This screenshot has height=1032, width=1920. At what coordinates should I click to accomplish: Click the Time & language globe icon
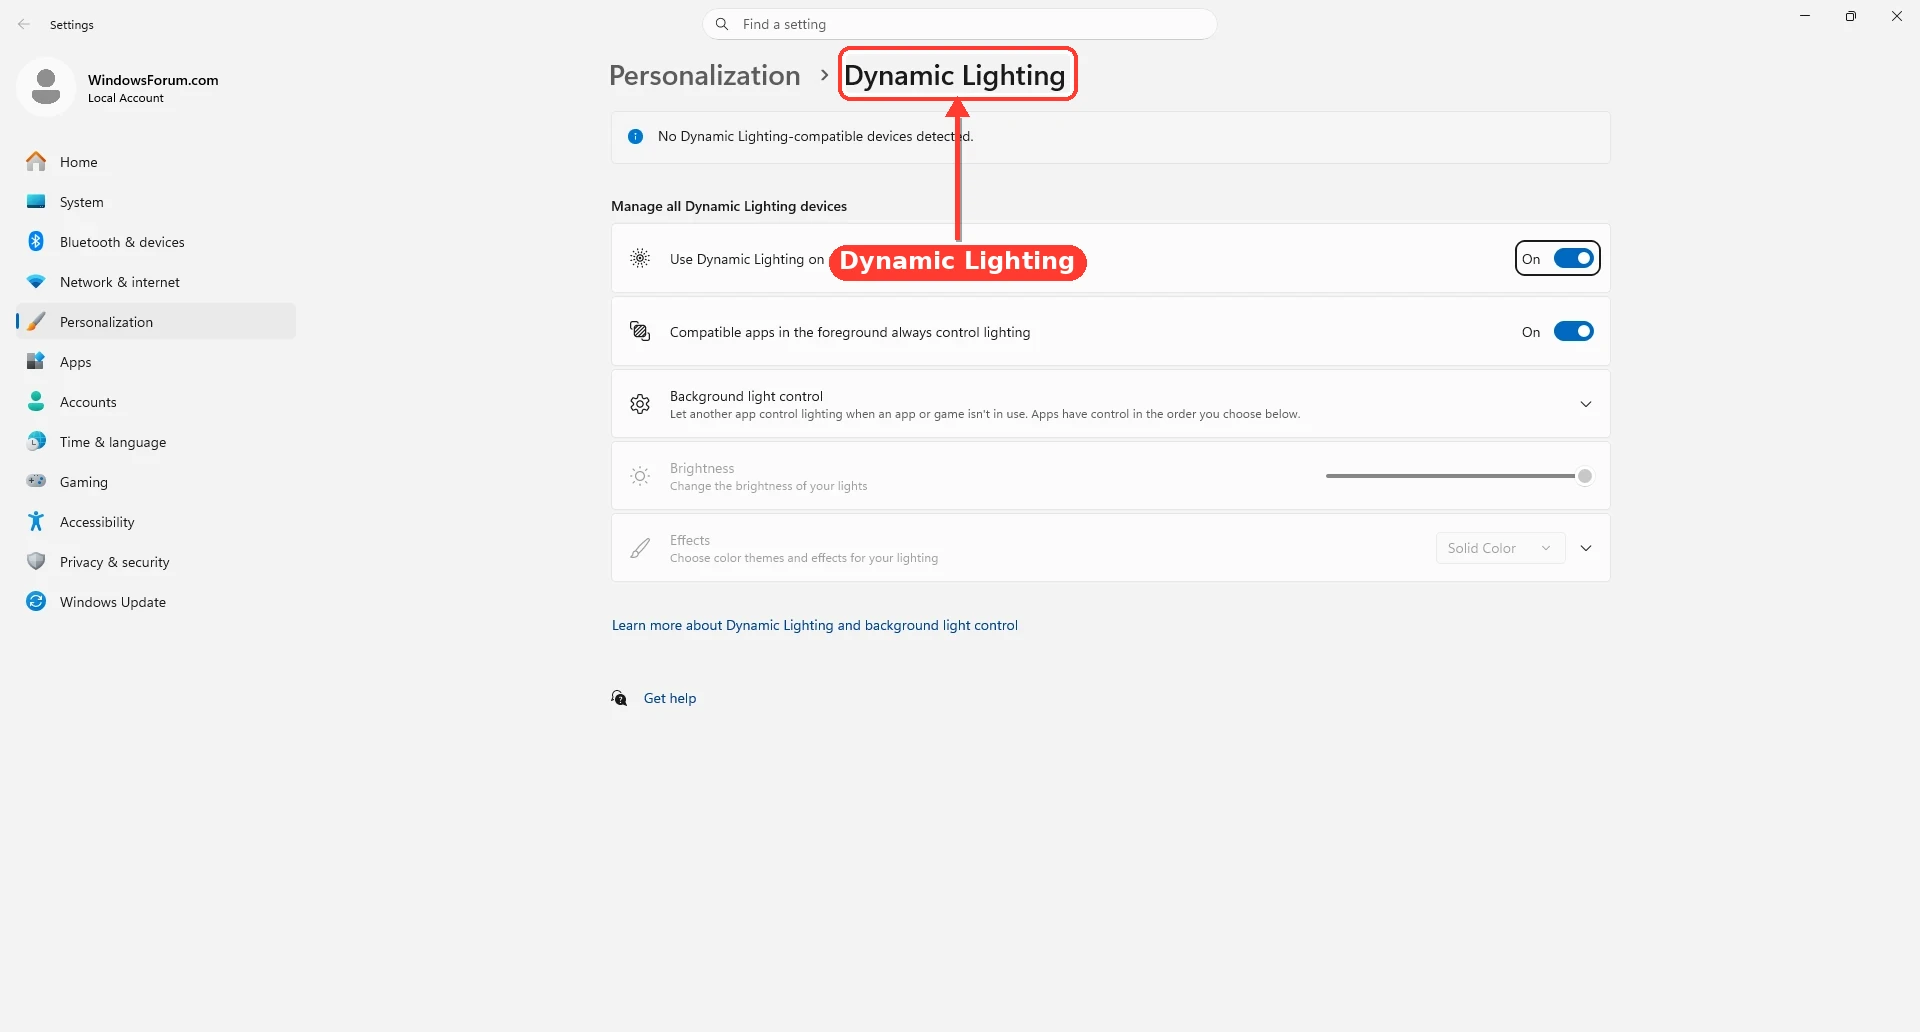(36, 441)
